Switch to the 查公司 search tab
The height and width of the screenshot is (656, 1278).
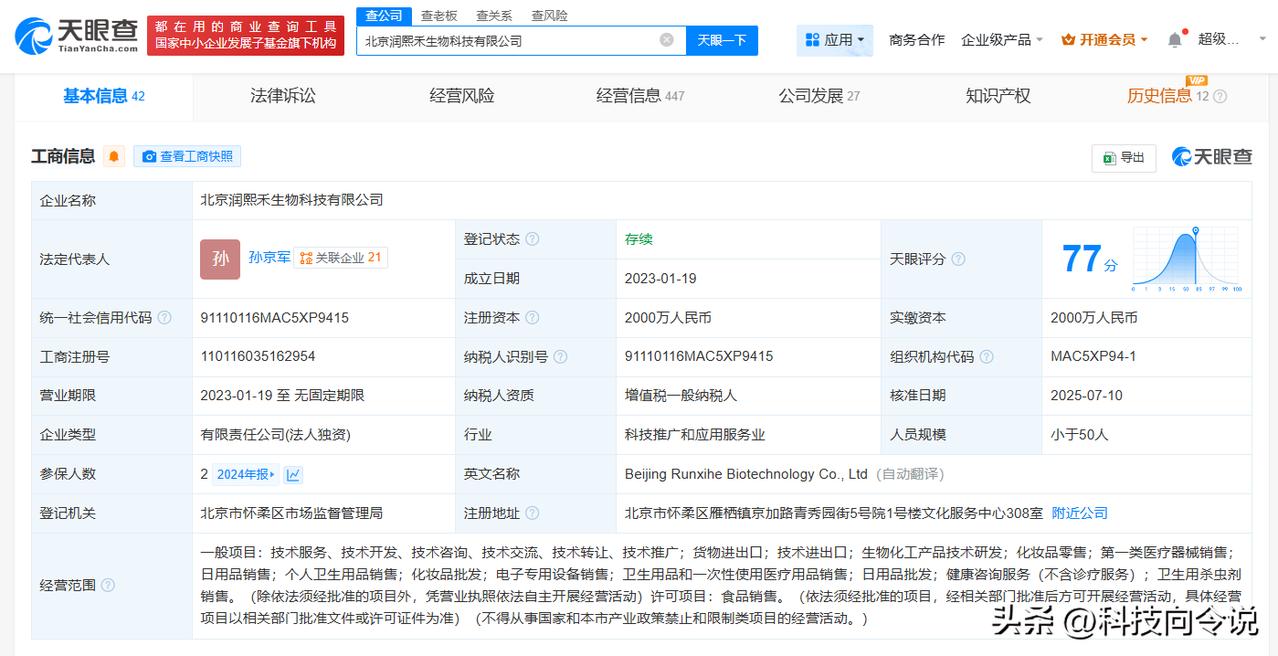click(x=384, y=15)
